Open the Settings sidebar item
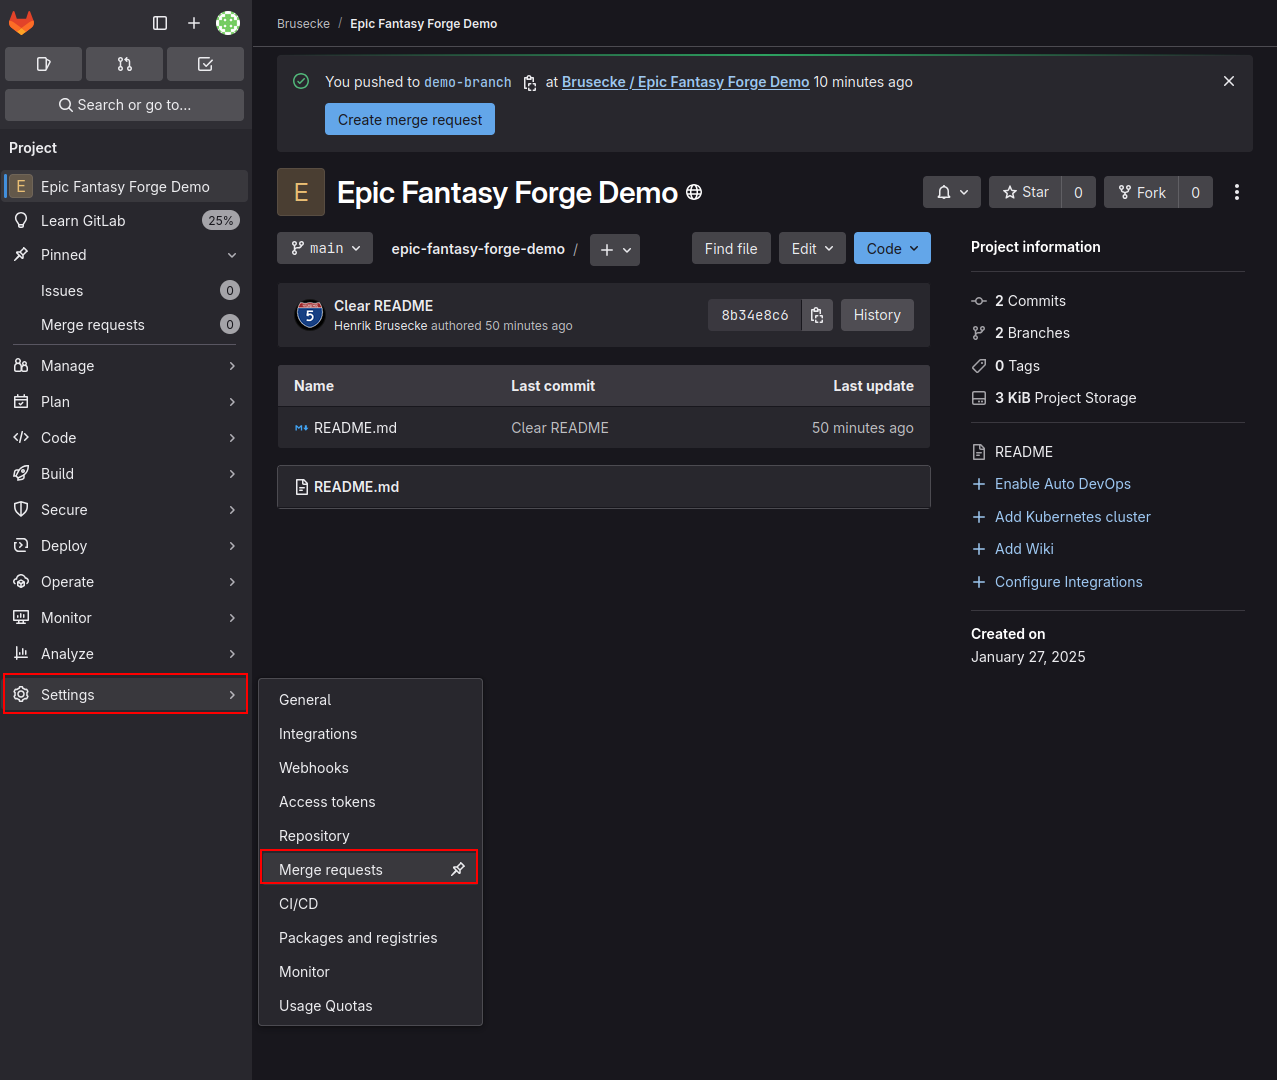 (x=126, y=695)
